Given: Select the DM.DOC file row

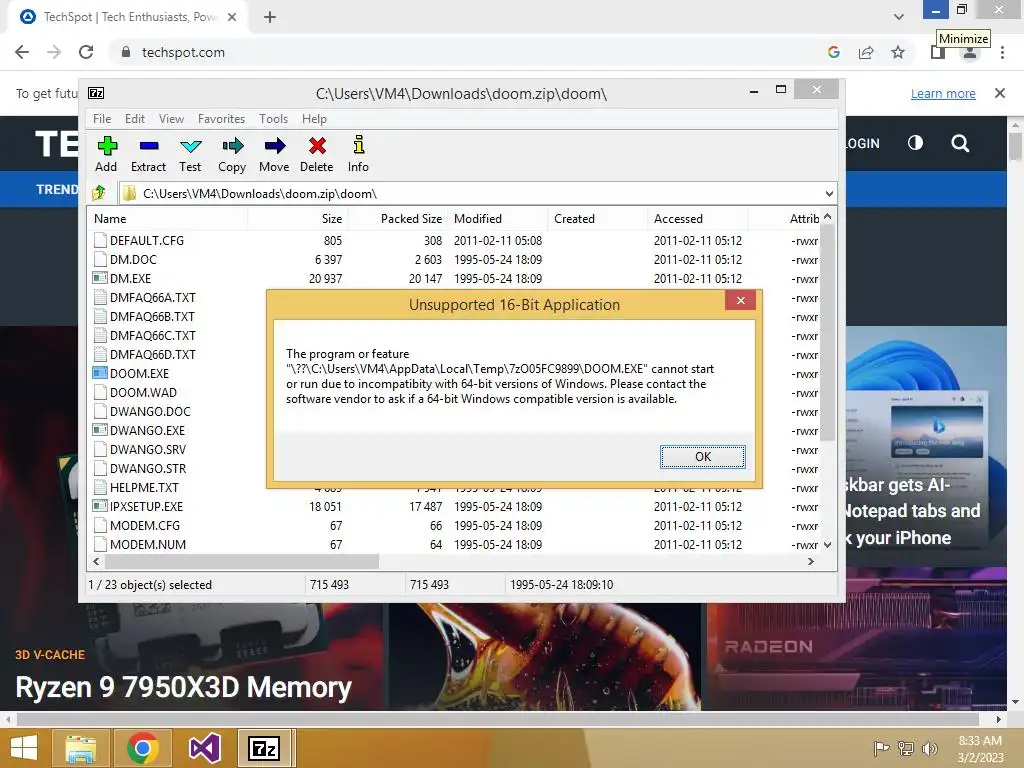Looking at the screenshot, I should pos(455,259).
